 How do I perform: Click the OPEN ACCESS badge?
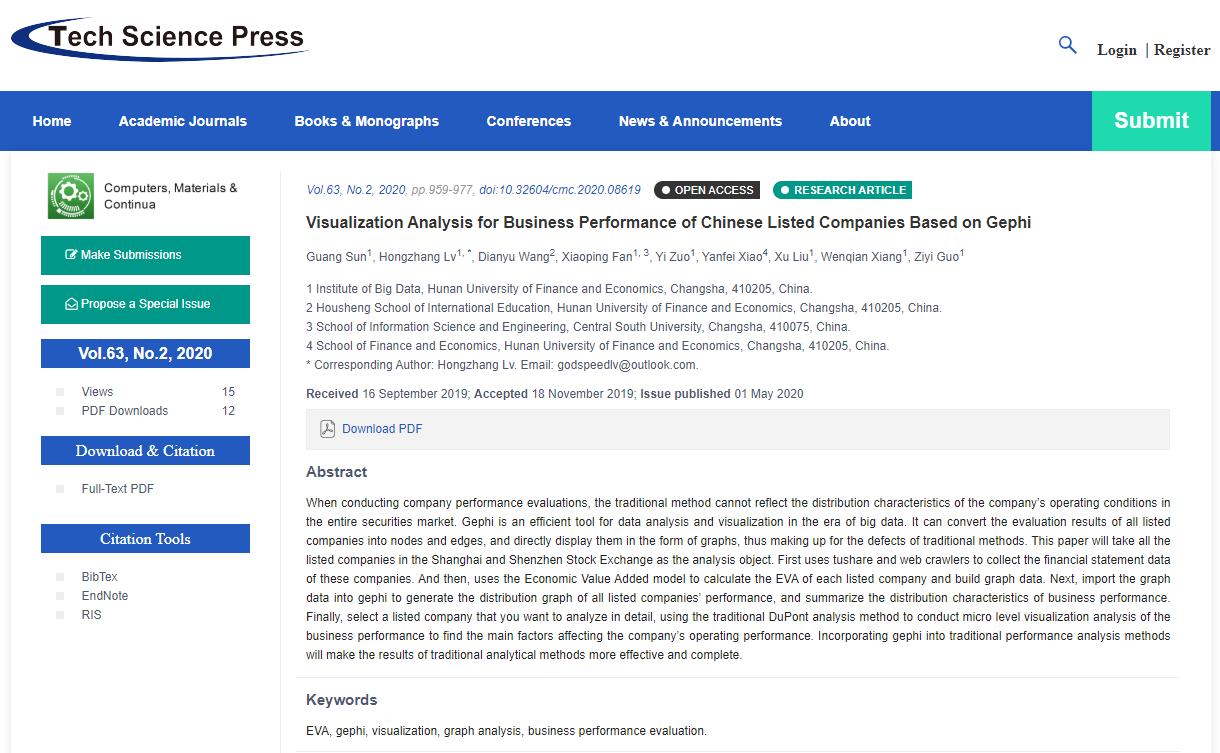click(x=707, y=190)
